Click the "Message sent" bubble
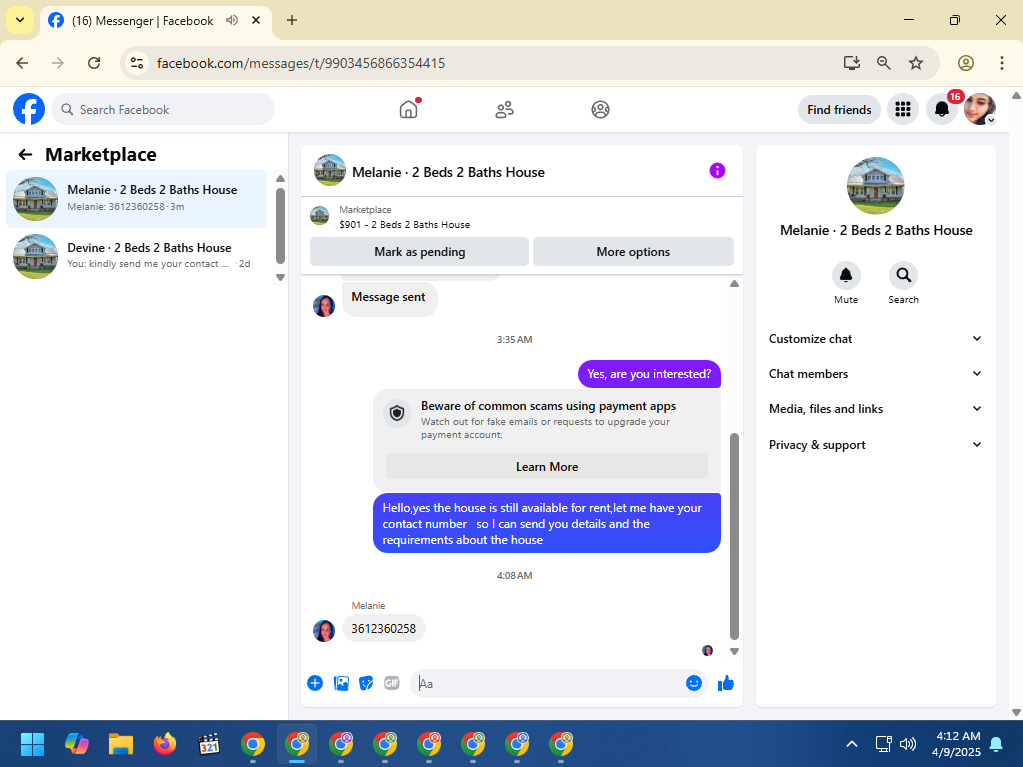 [x=389, y=297]
